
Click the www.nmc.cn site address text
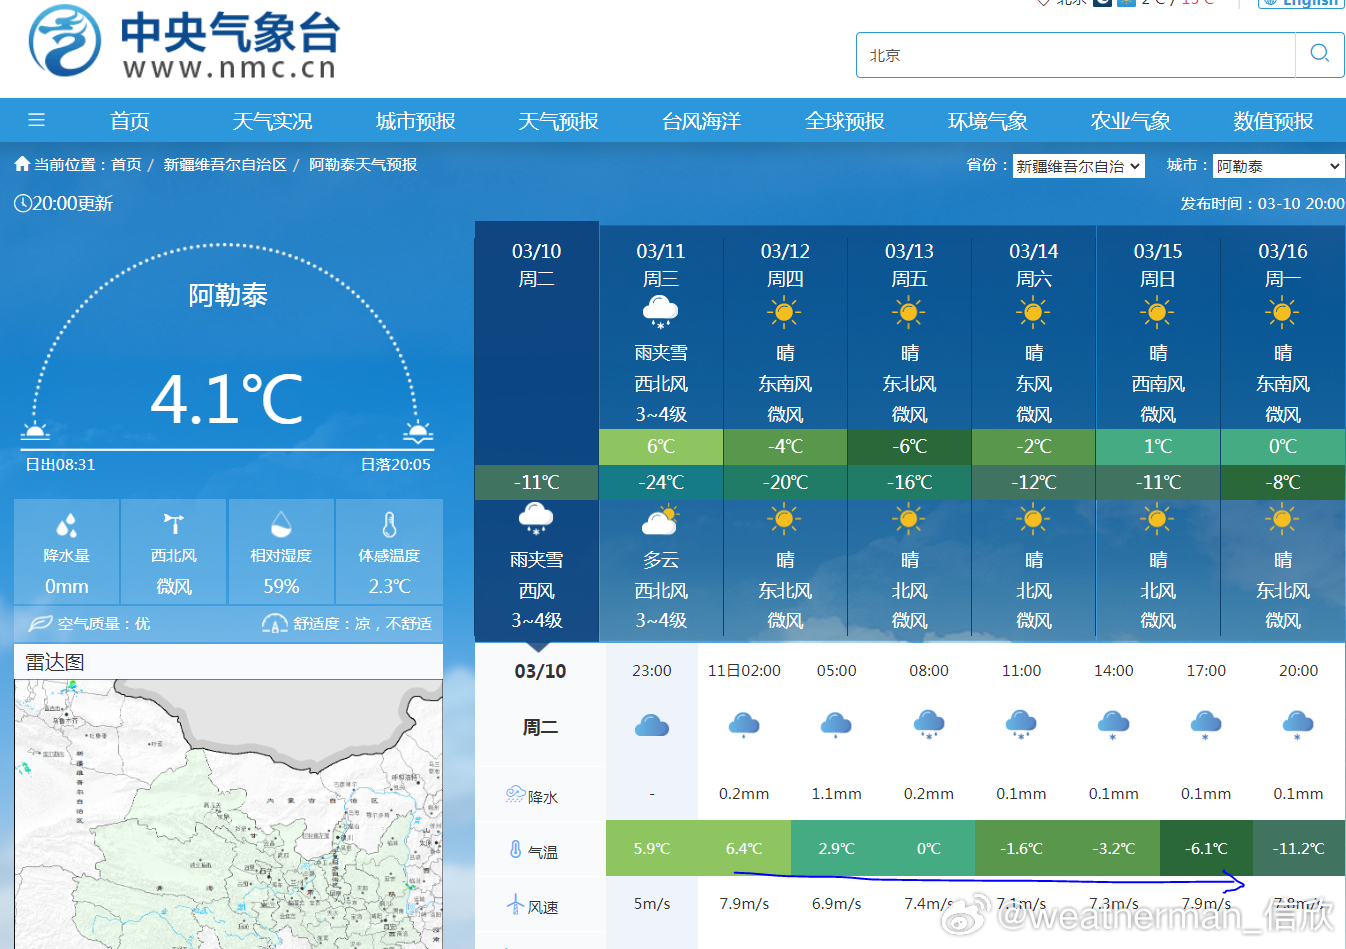(230, 68)
